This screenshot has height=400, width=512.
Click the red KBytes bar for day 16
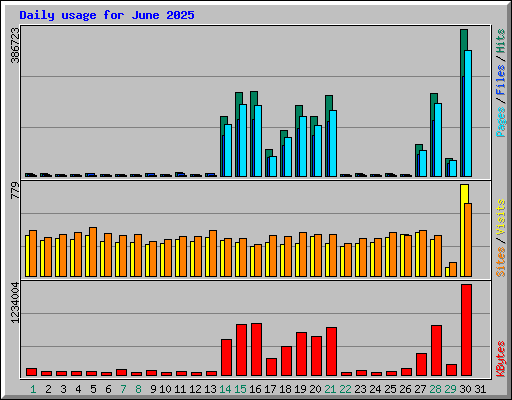(x=256, y=349)
